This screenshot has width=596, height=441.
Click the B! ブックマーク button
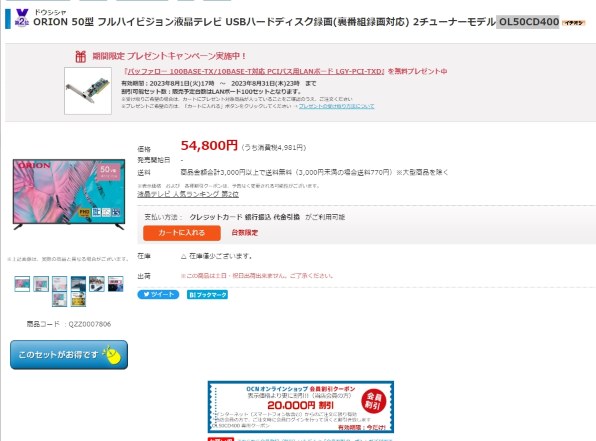click(x=207, y=295)
